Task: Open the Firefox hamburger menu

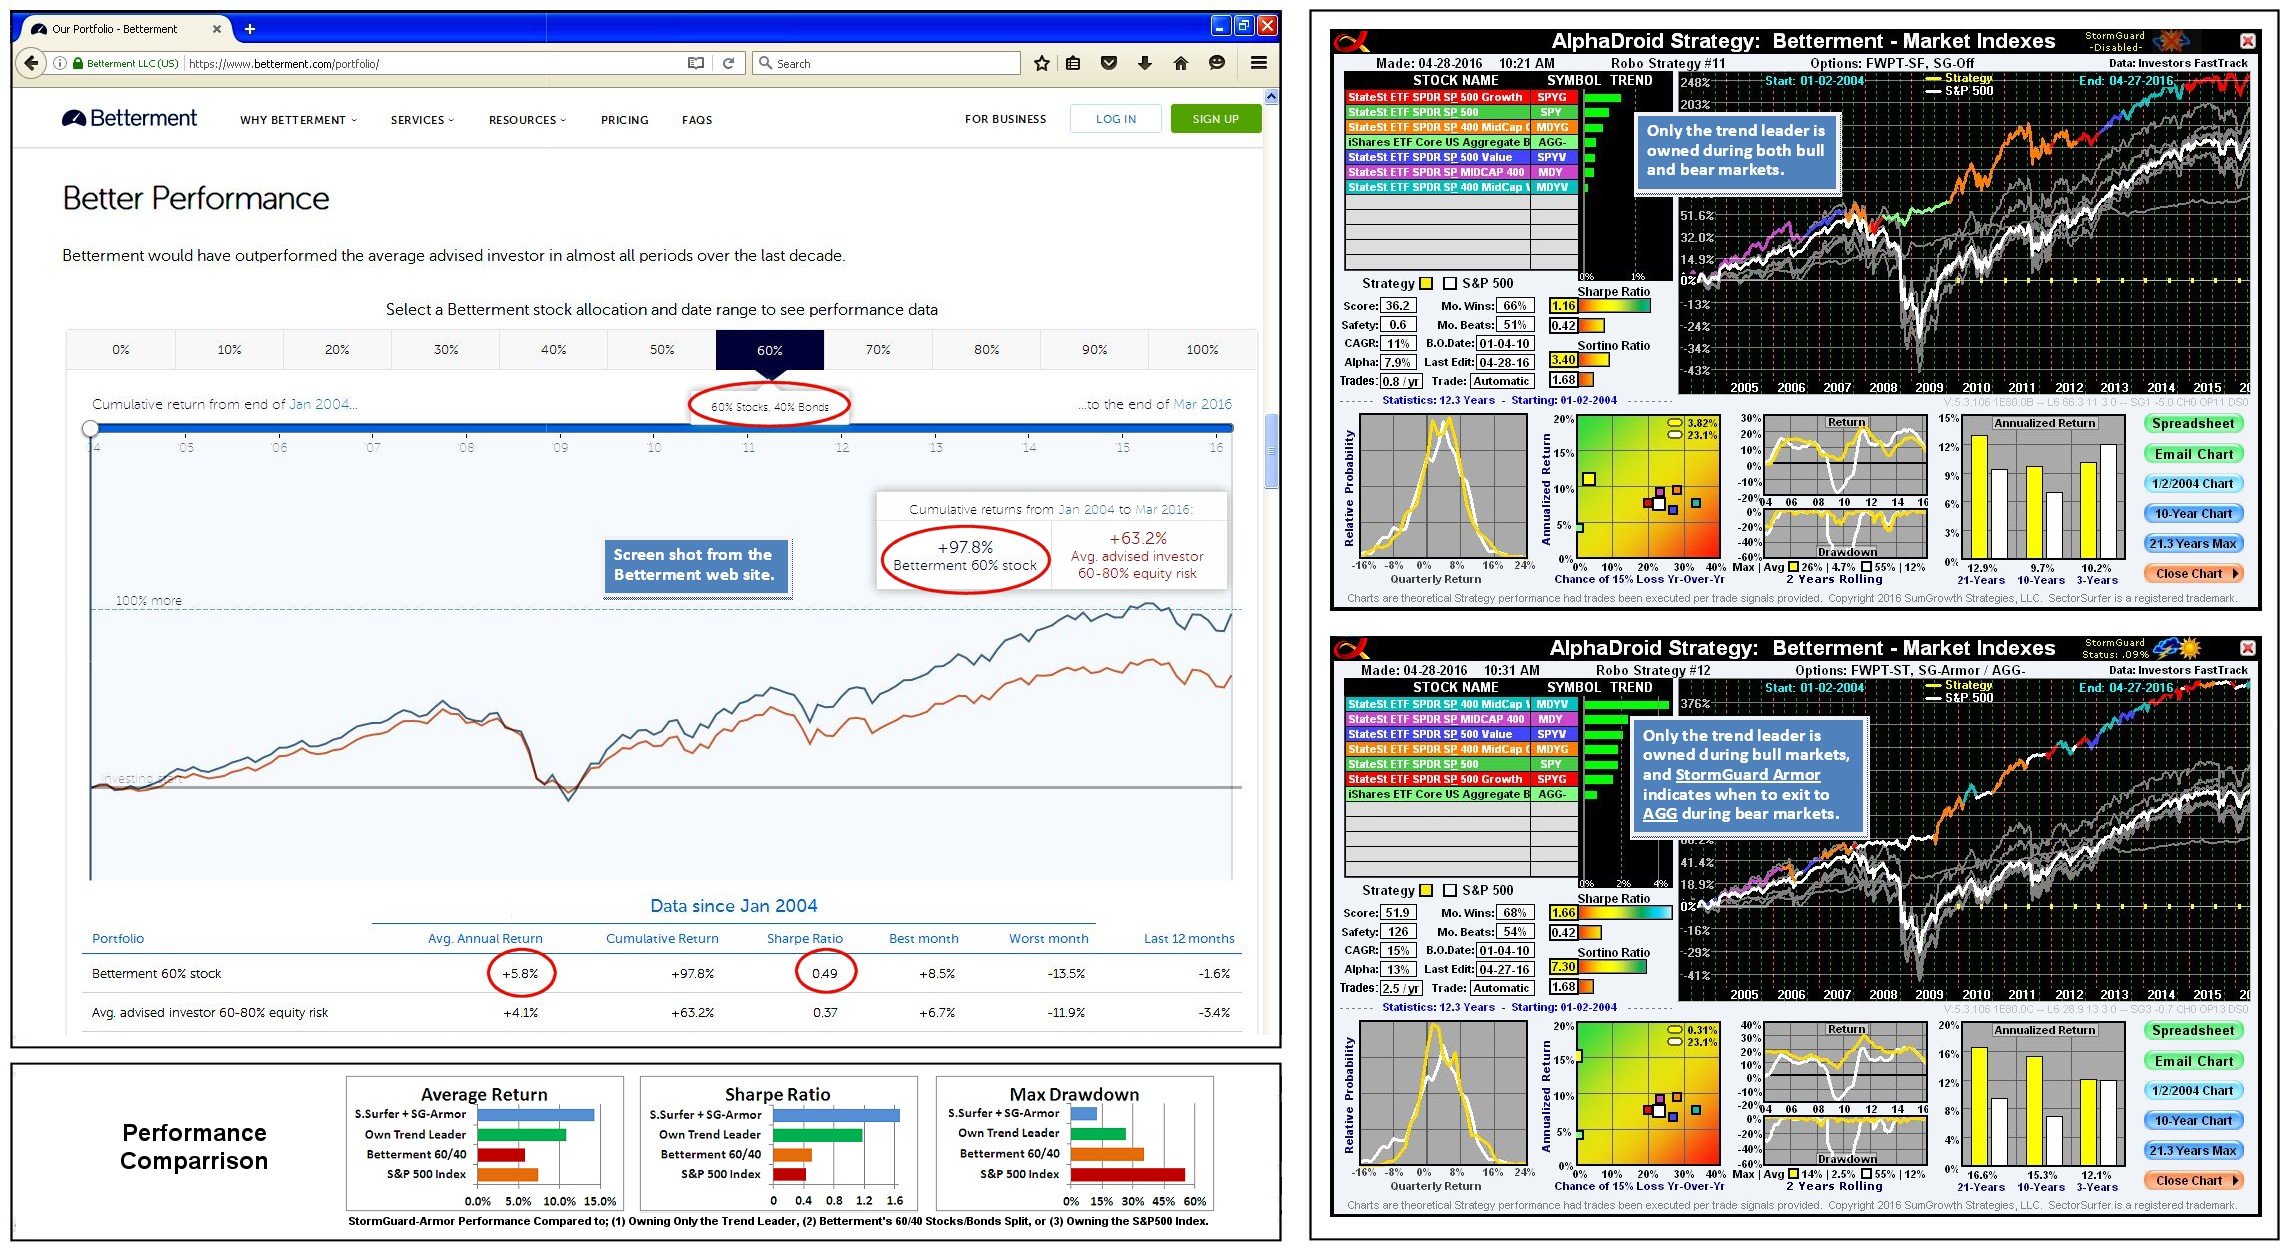Action: (x=1259, y=63)
